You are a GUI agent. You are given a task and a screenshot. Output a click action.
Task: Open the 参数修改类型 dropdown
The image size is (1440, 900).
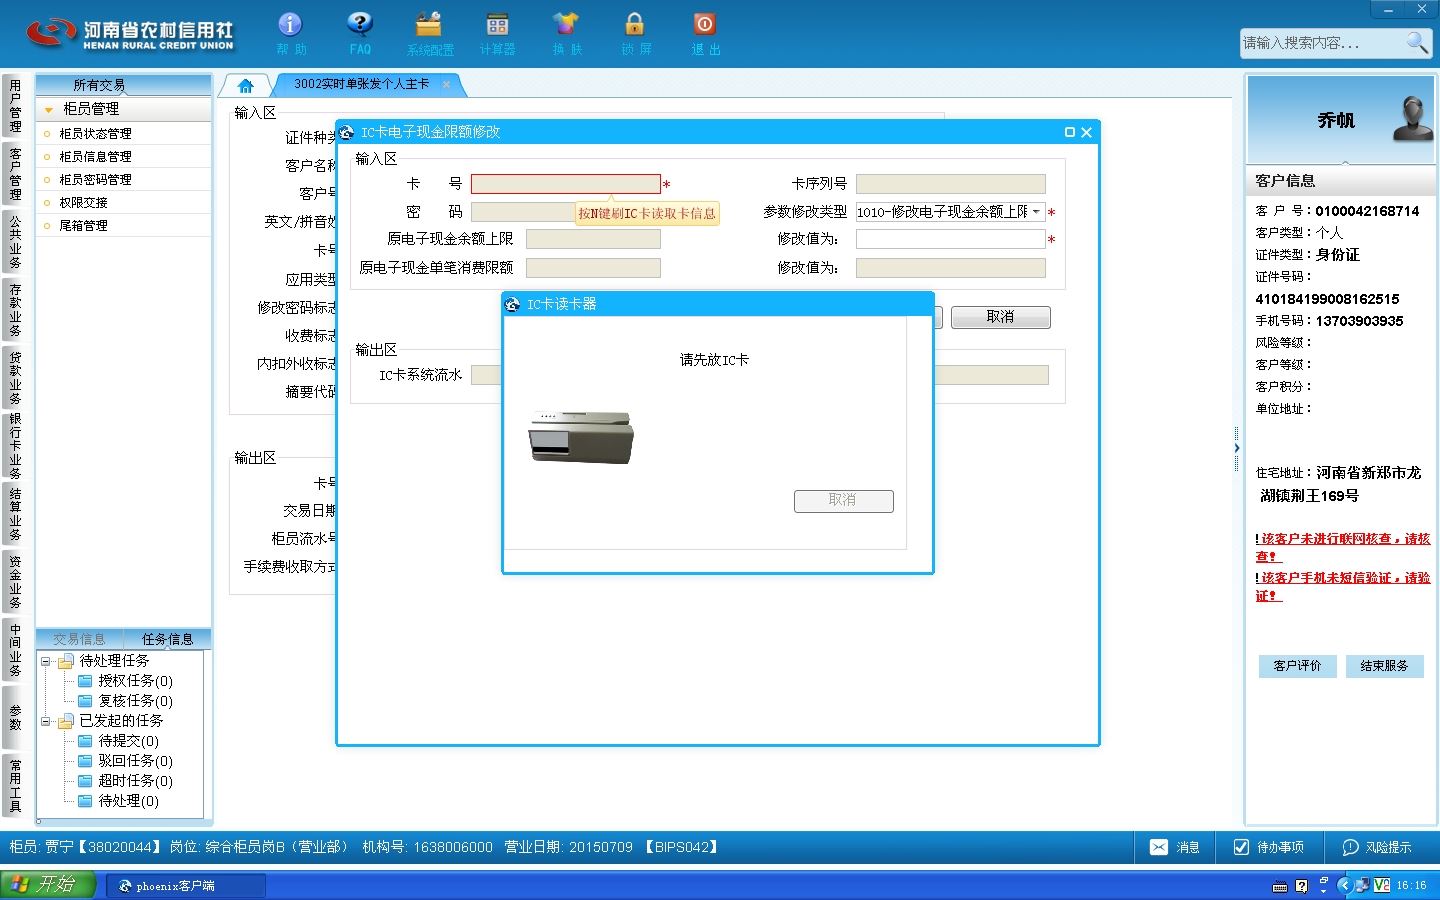1037,212
